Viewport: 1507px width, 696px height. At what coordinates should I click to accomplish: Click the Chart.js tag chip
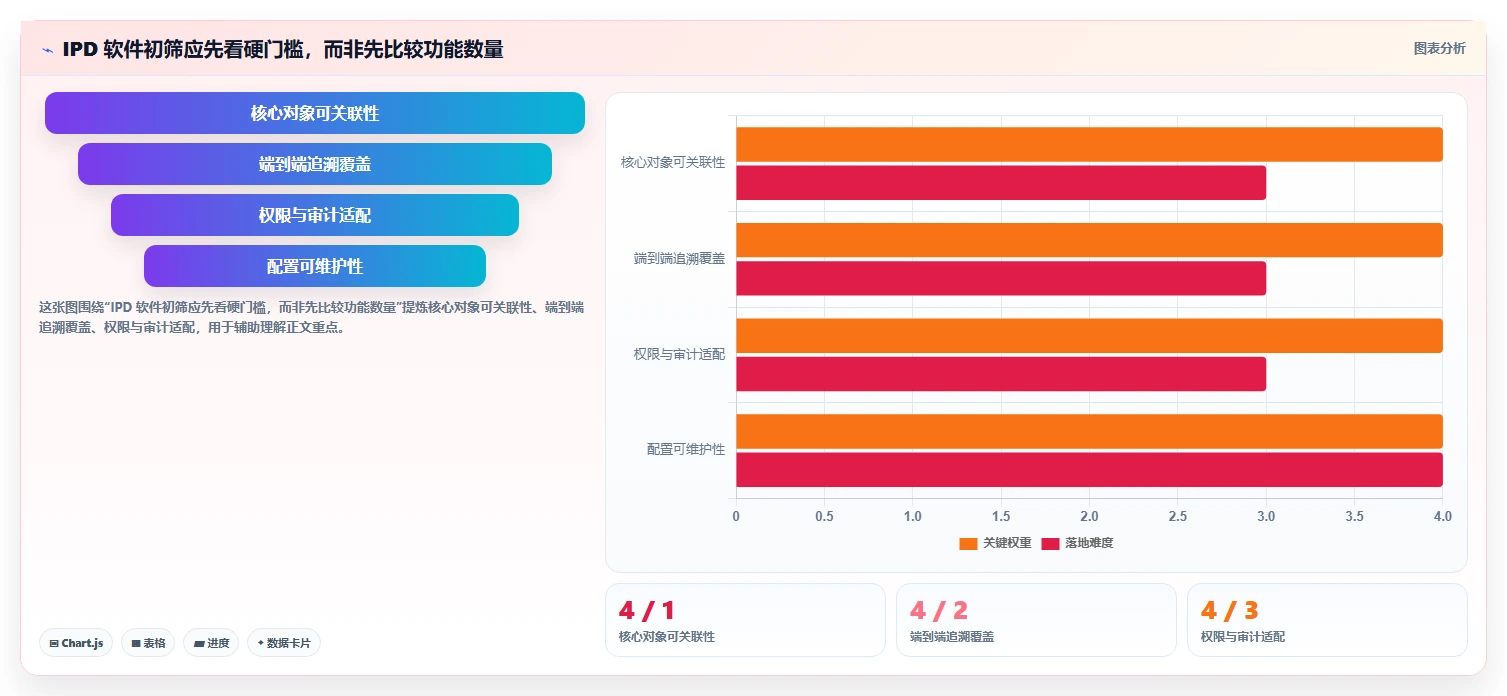[76, 643]
